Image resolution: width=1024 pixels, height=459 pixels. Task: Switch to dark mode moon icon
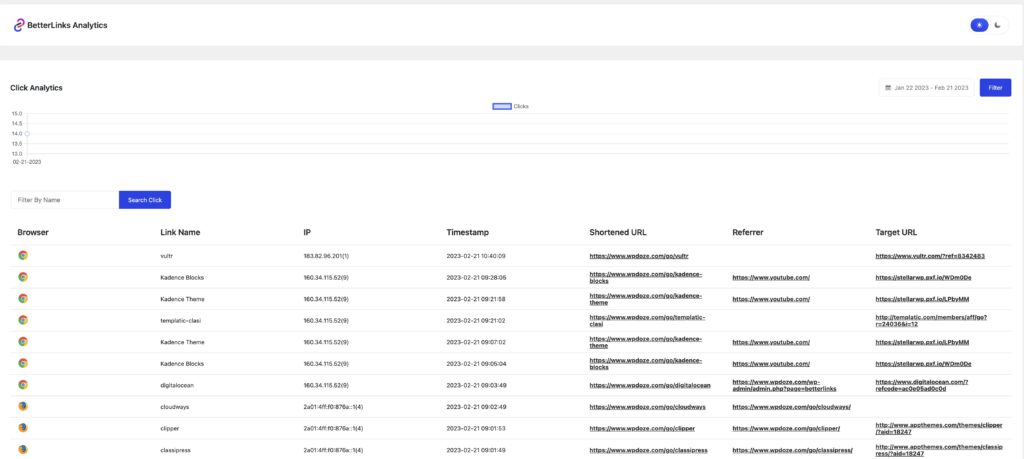point(998,25)
